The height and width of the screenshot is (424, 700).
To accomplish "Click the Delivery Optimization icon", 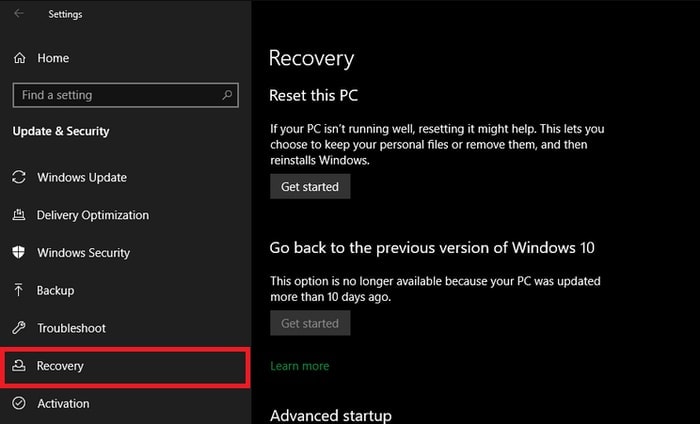I will (19, 215).
